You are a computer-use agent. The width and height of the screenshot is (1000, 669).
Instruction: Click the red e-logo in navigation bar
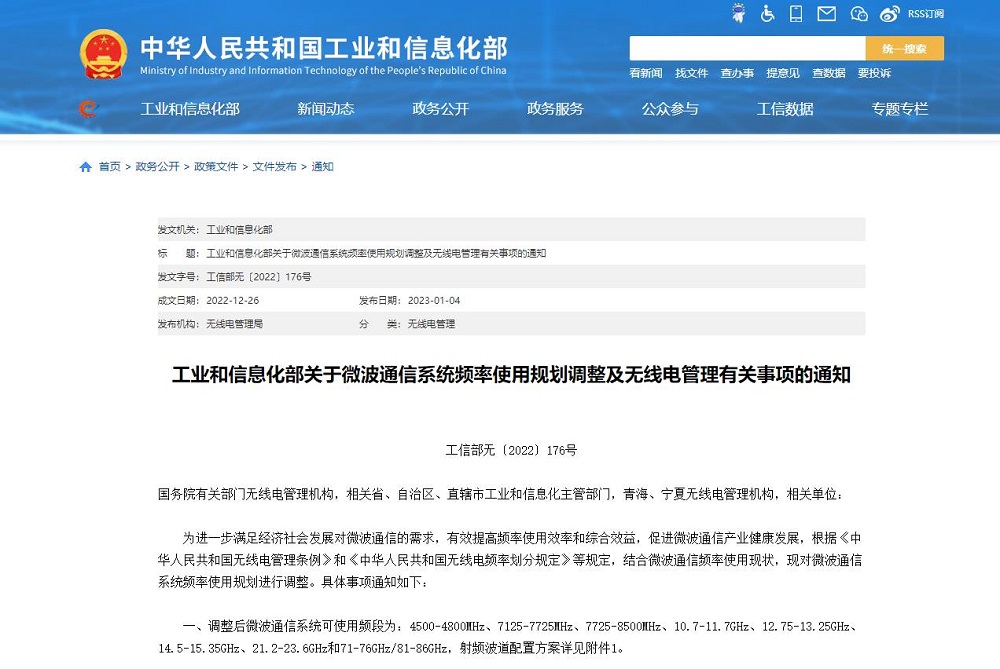(89, 109)
